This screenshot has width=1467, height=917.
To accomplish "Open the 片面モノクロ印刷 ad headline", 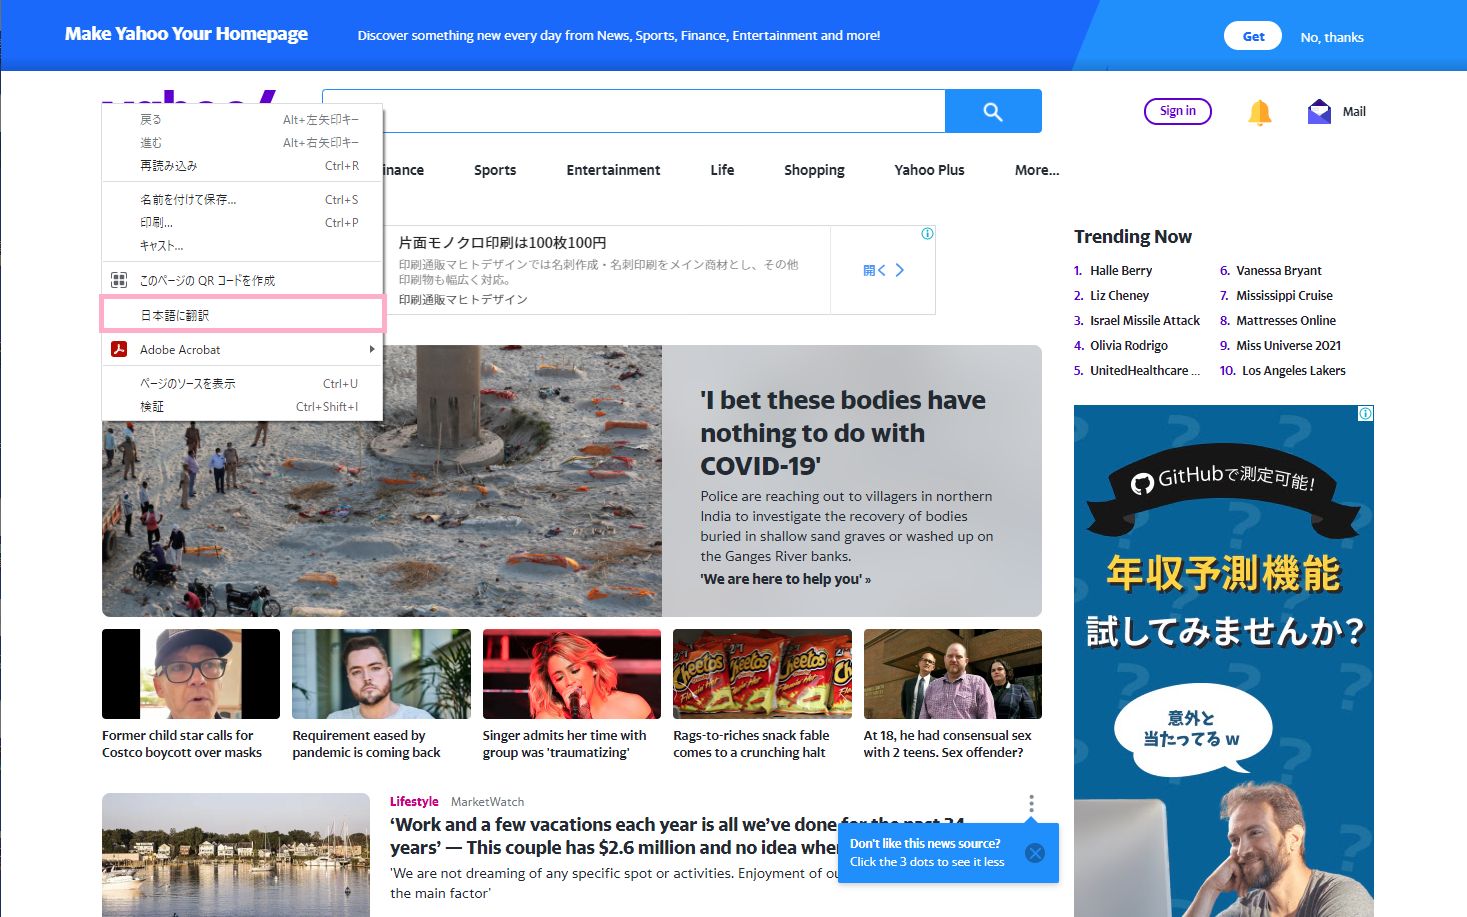I will 502,243.
